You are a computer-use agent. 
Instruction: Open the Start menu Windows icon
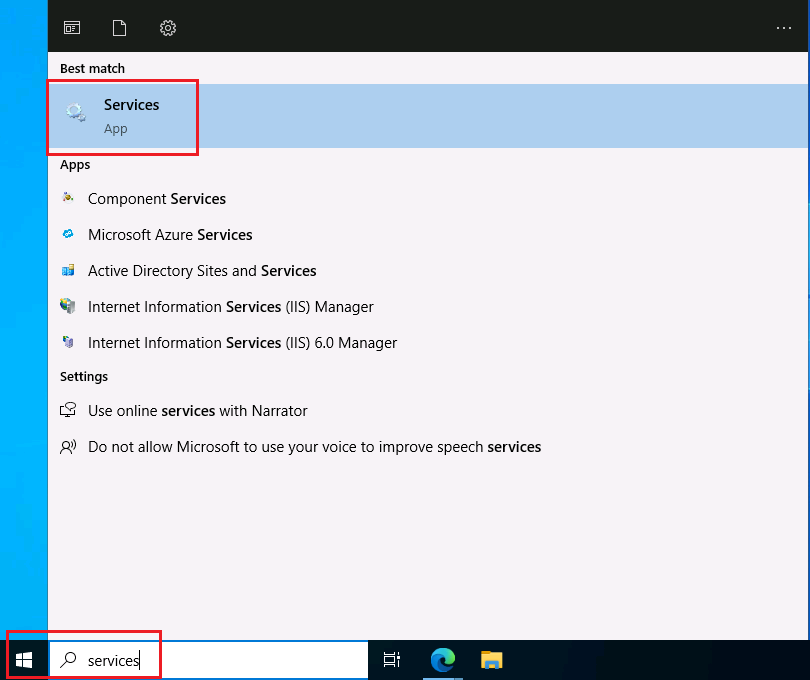coord(24,659)
